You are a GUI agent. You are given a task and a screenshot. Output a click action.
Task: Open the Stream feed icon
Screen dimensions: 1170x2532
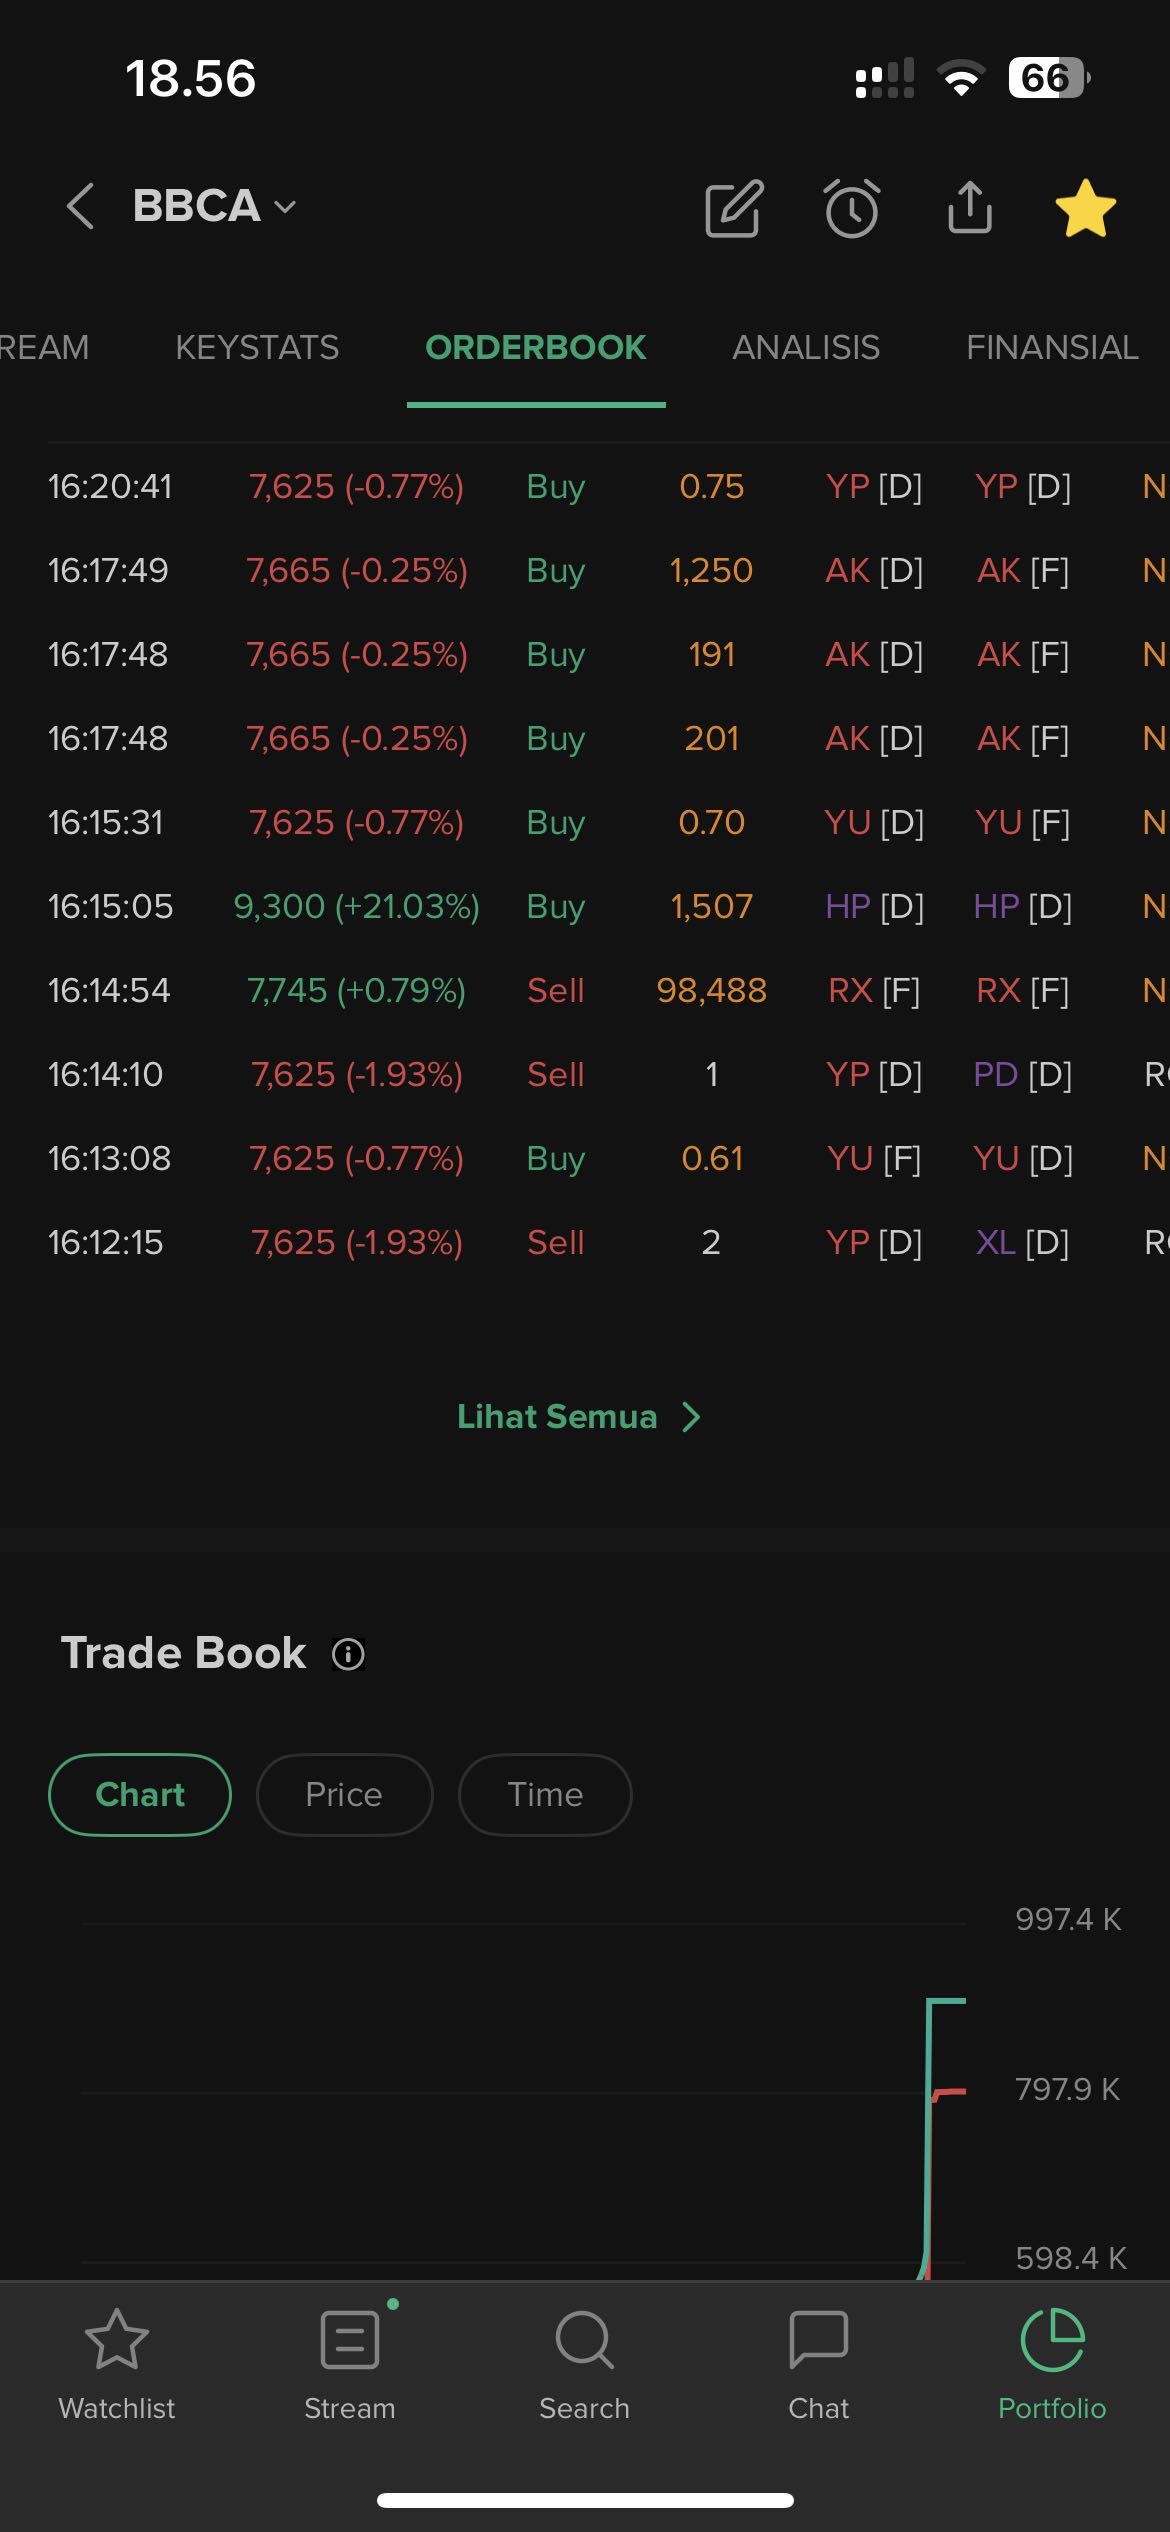[x=350, y=2362]
